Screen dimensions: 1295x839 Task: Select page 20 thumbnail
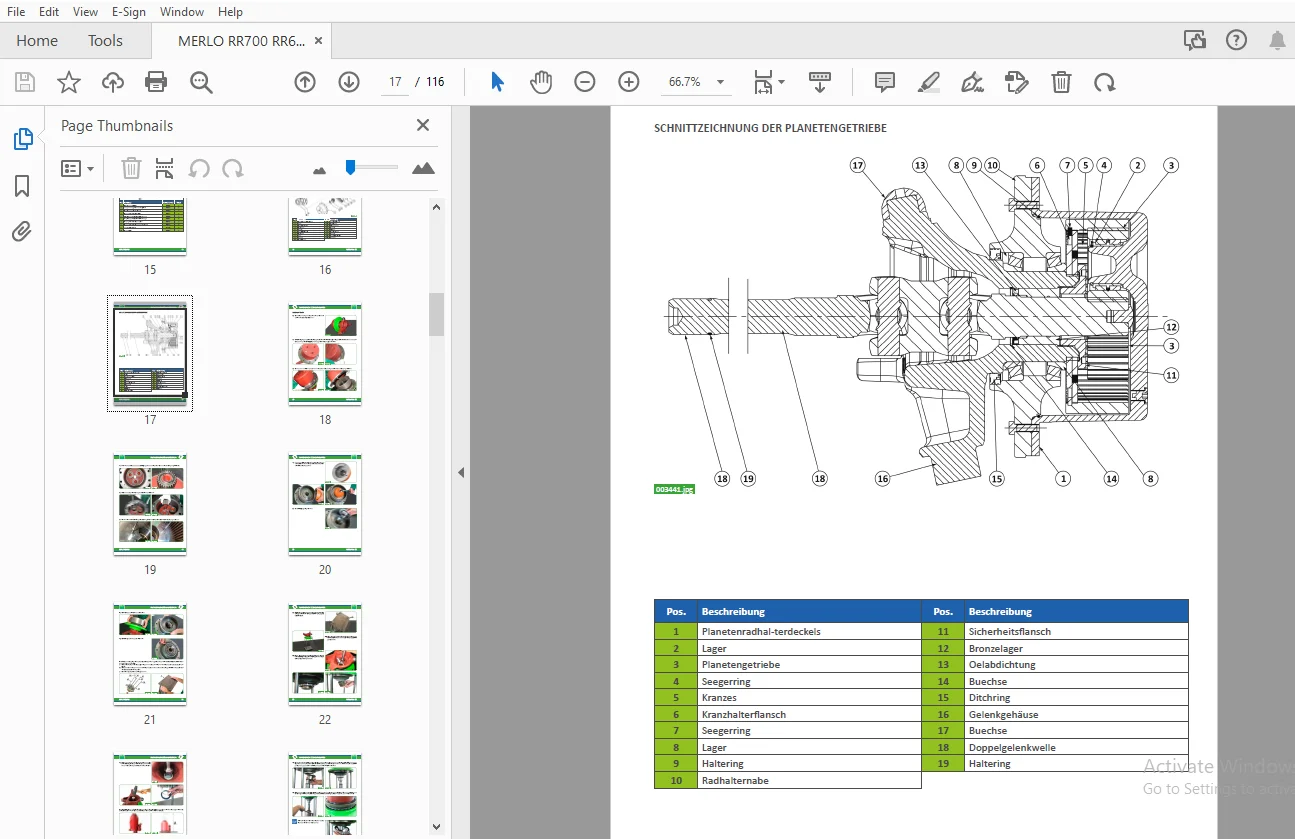[x=325, y=504]
